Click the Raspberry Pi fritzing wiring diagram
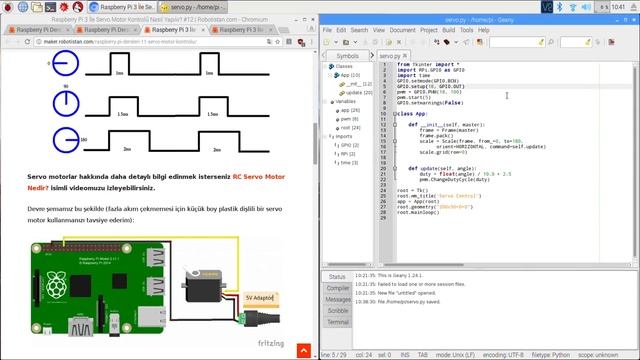 (156, 287)
